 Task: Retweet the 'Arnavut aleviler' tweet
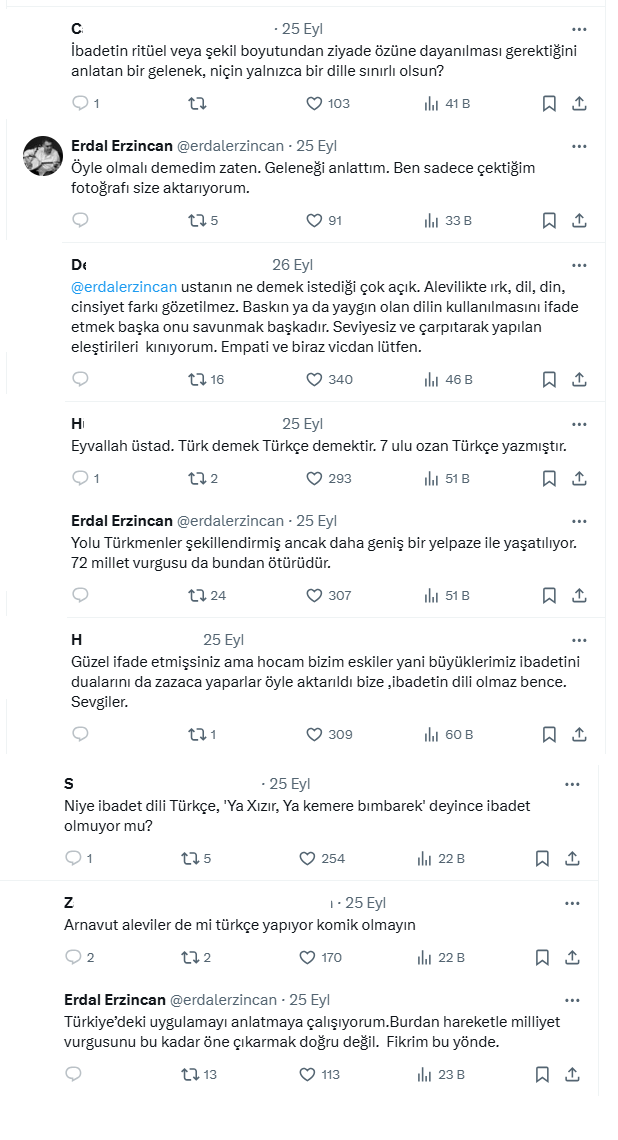(189, 957)
